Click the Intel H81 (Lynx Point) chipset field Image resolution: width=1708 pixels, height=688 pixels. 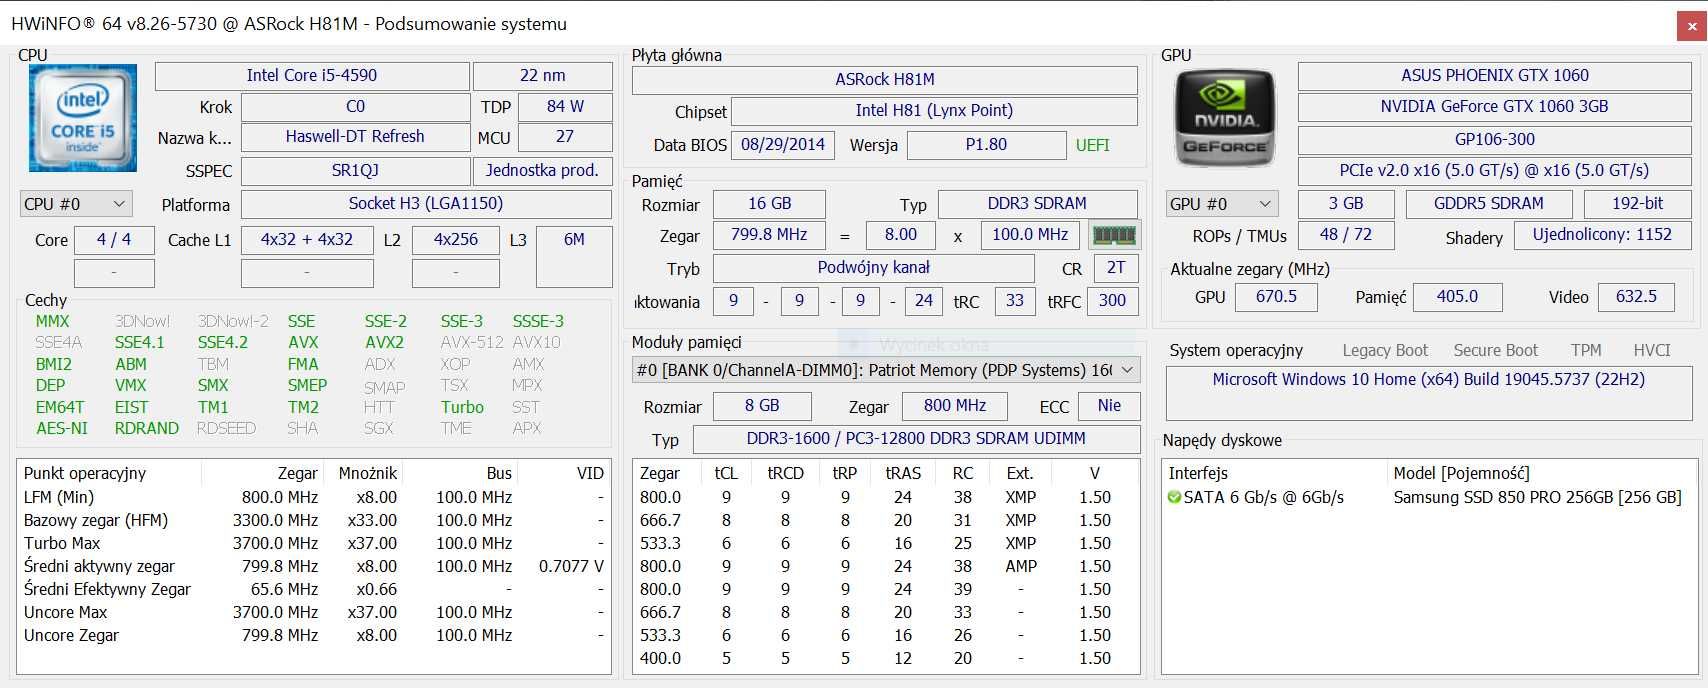click(934, 111)
